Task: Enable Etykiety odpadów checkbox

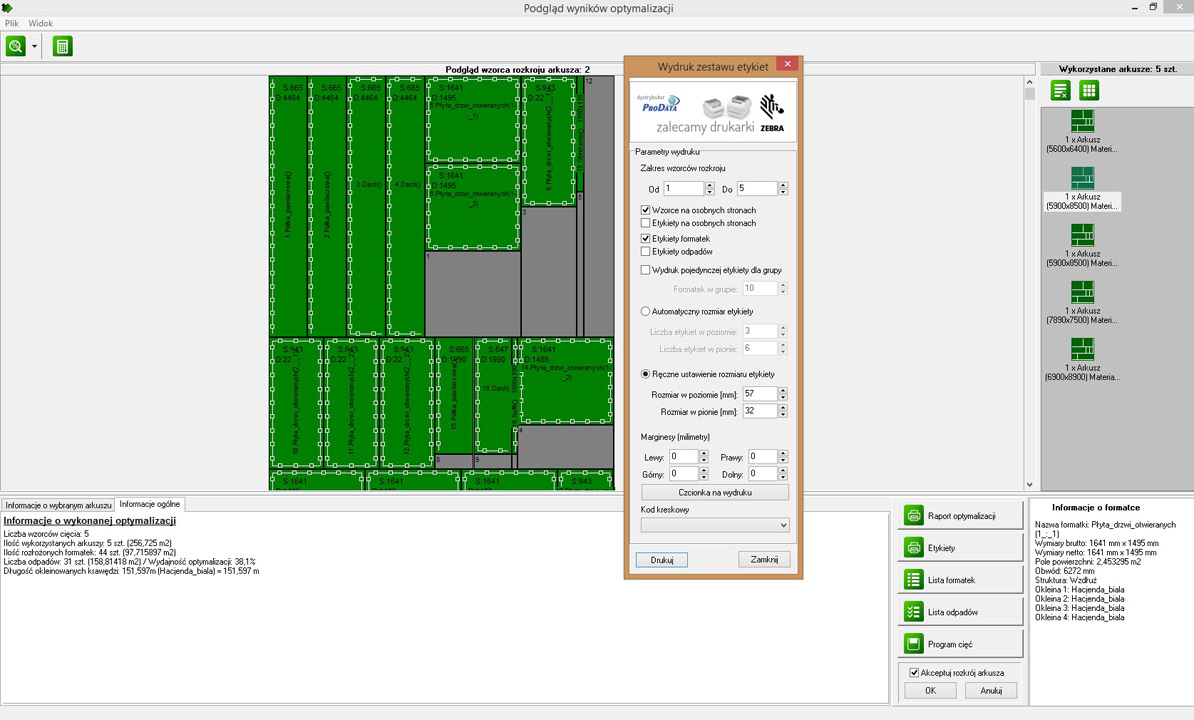Action: 646,252
